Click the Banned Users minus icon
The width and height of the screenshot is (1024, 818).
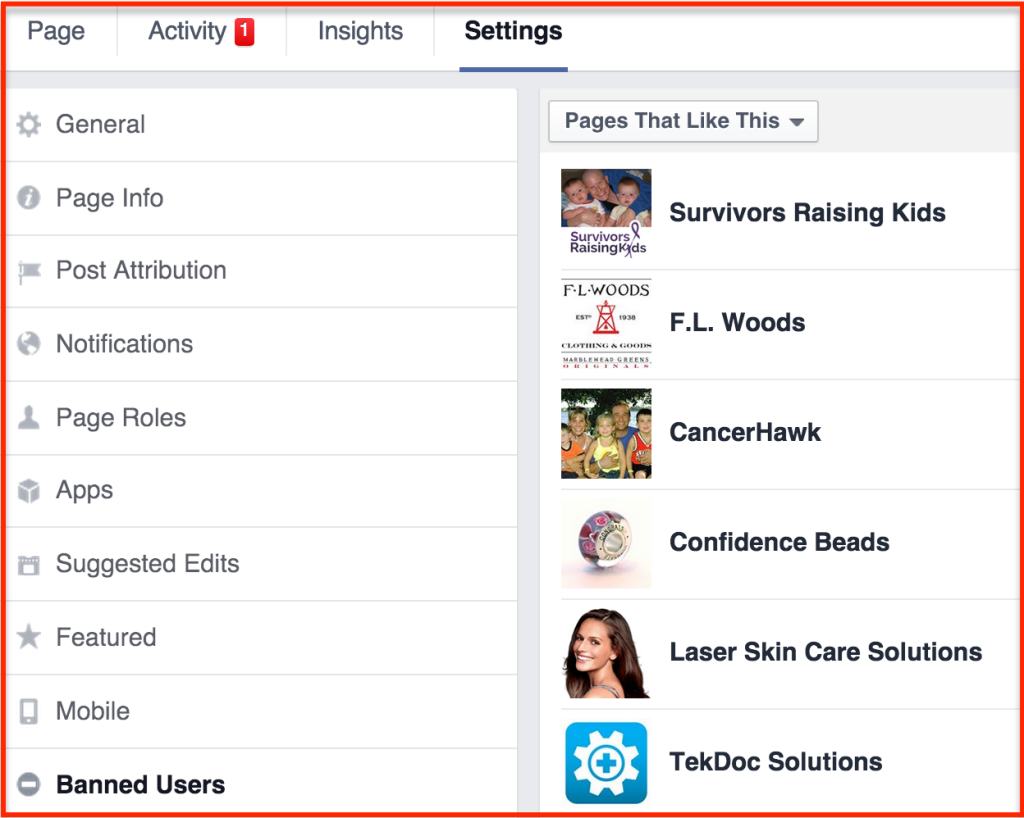pyautogui.click(x=29, y=784)
